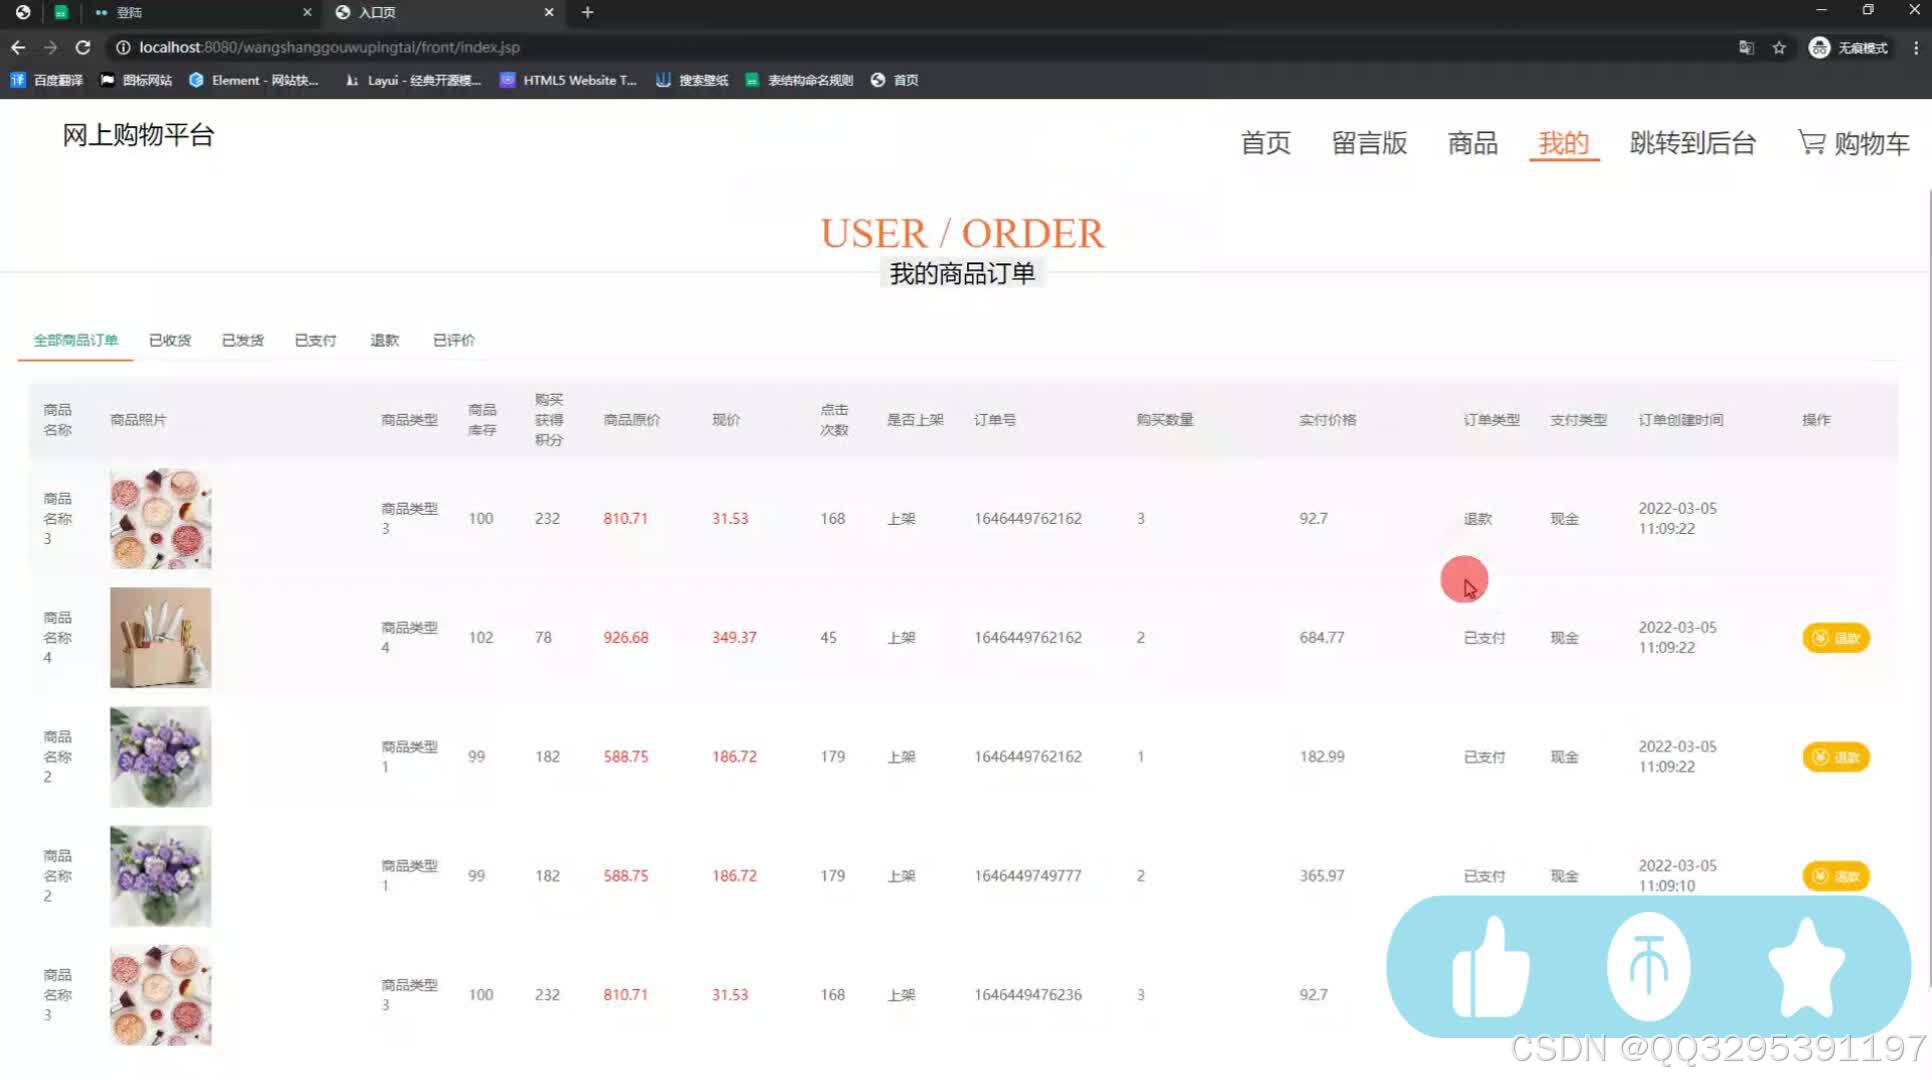Click the thumbs-up like icon
Screen dimensions: 1932x1080
tap(1490, 967)
